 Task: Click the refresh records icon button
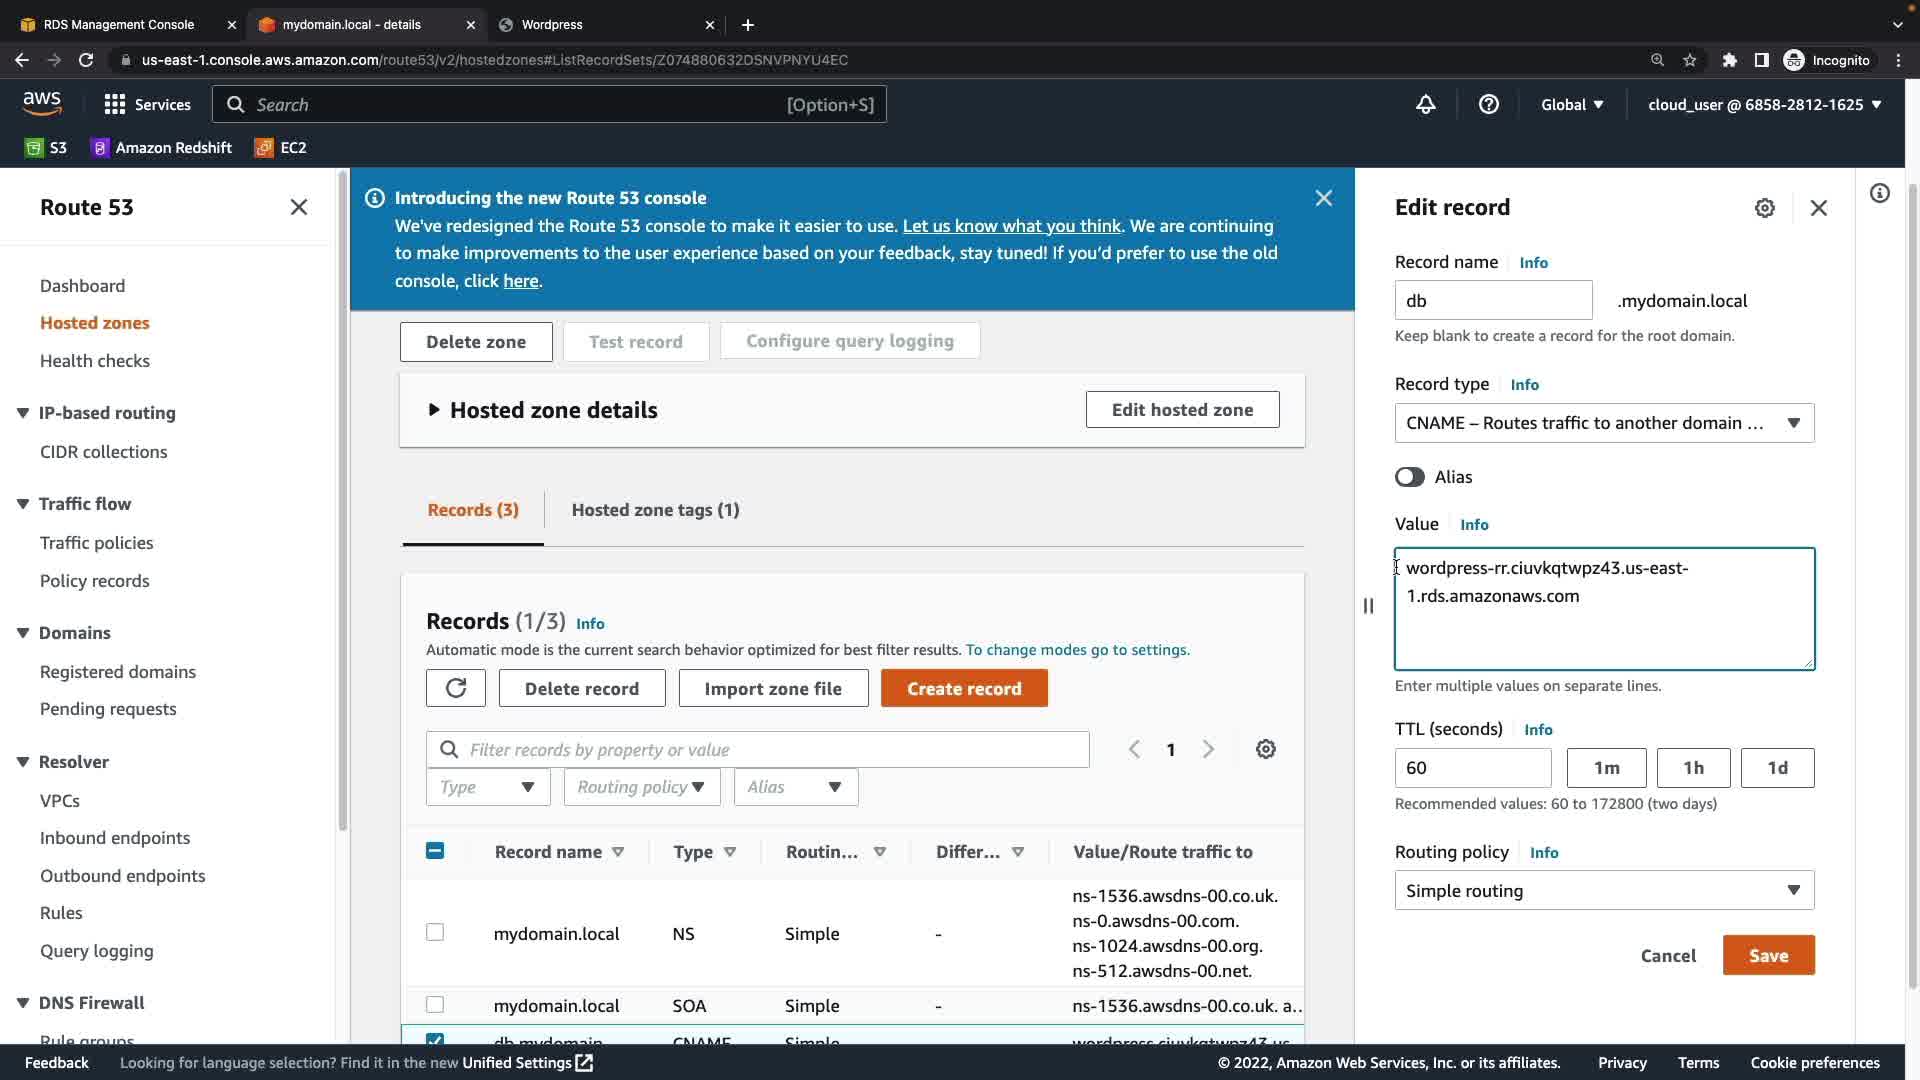(x=456, y=688)
